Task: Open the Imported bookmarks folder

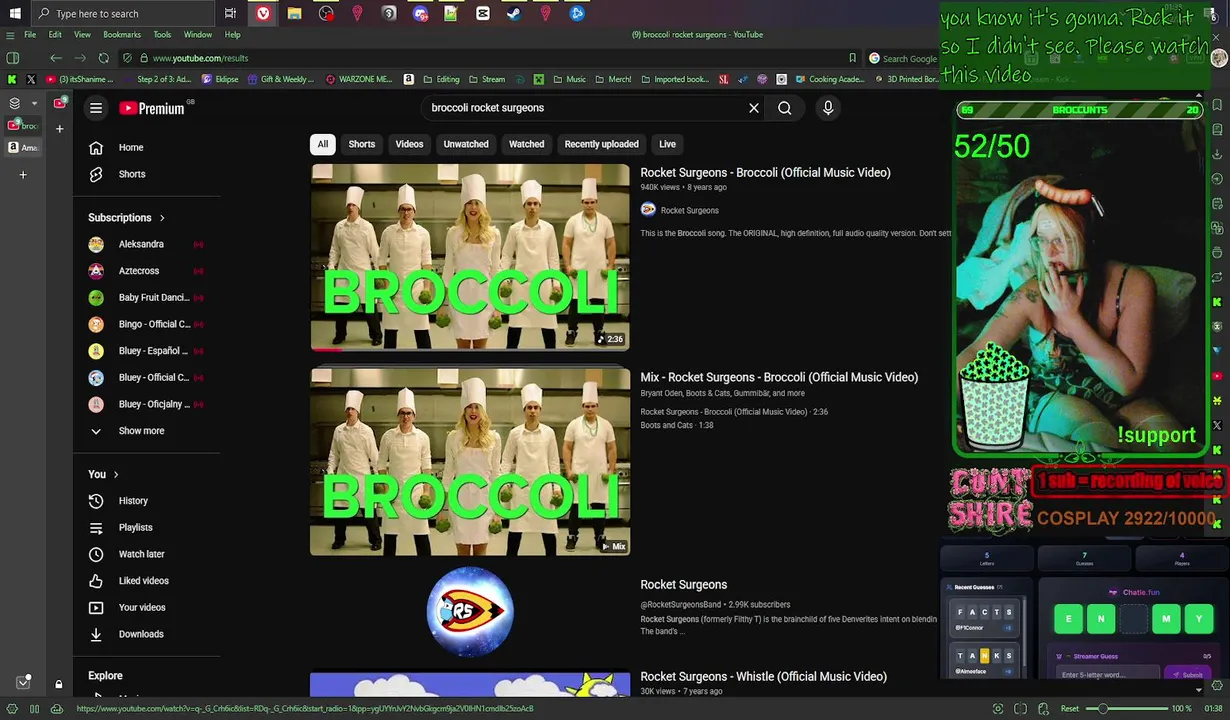Action: [x=674, y=79]
